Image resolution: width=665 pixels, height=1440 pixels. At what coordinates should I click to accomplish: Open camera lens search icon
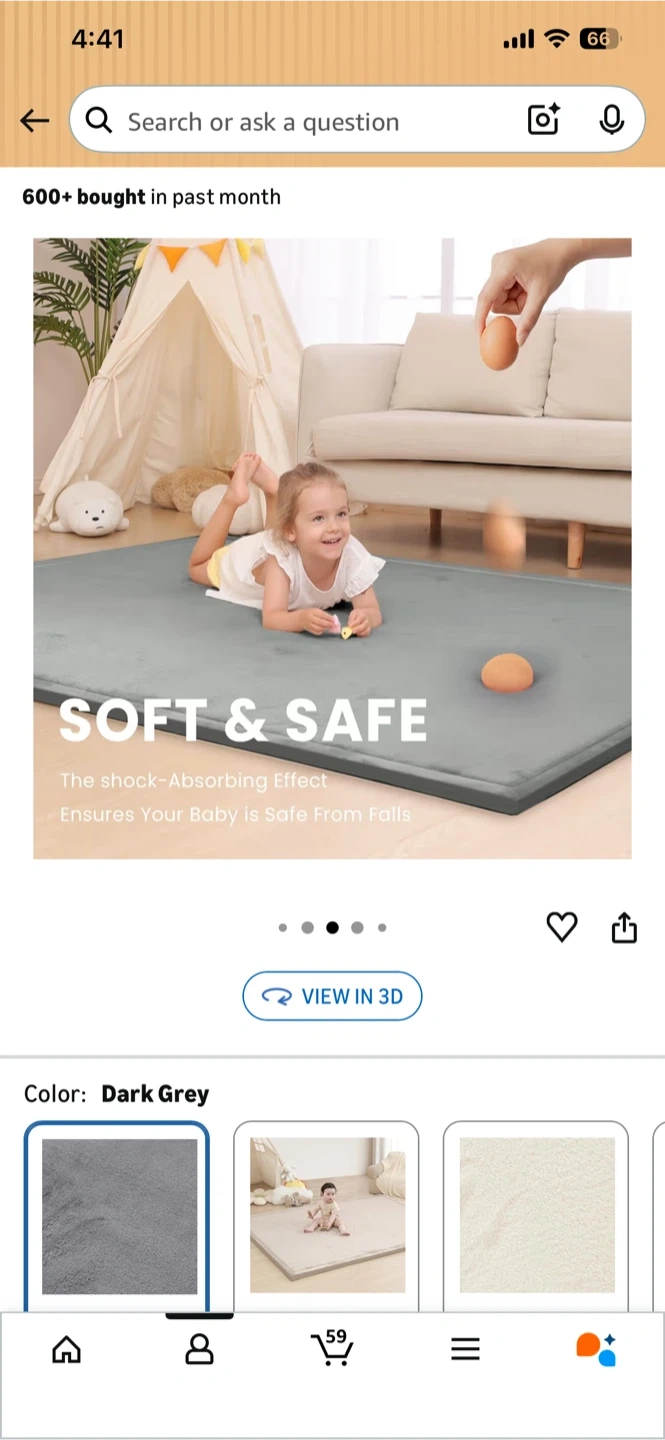coord(543,120)
